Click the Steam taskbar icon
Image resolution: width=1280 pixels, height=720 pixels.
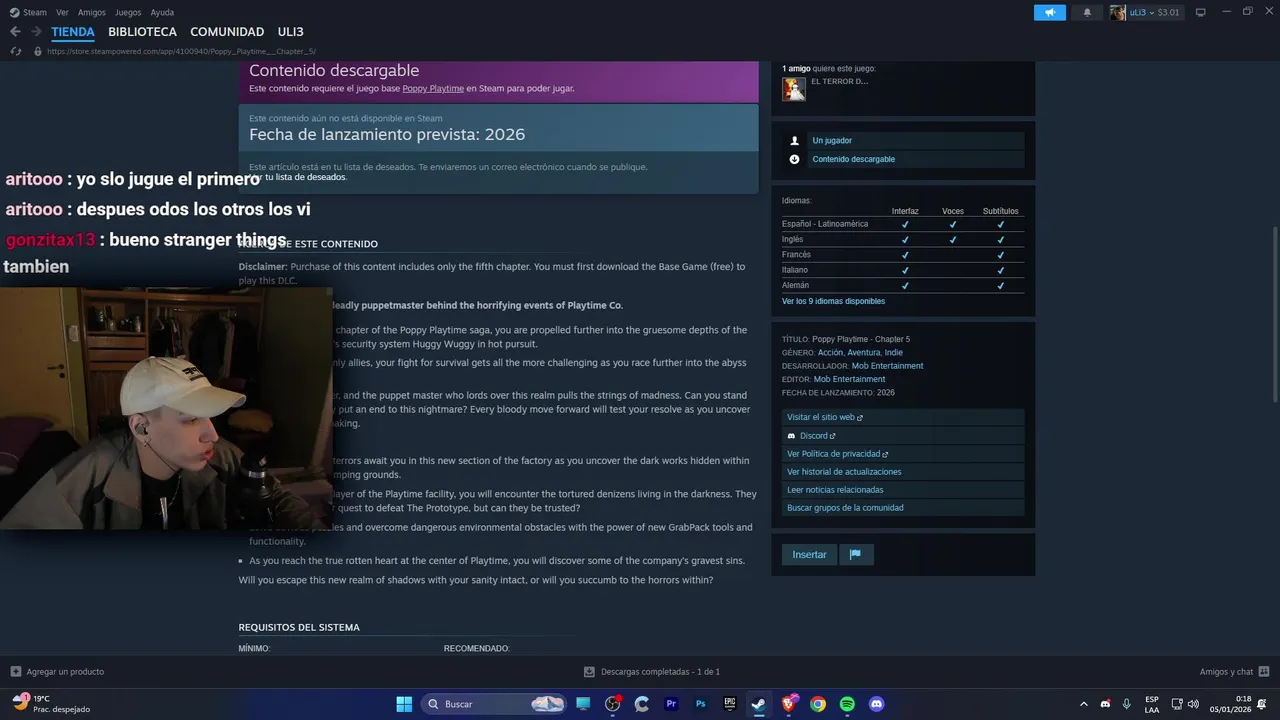pos(759,704)
